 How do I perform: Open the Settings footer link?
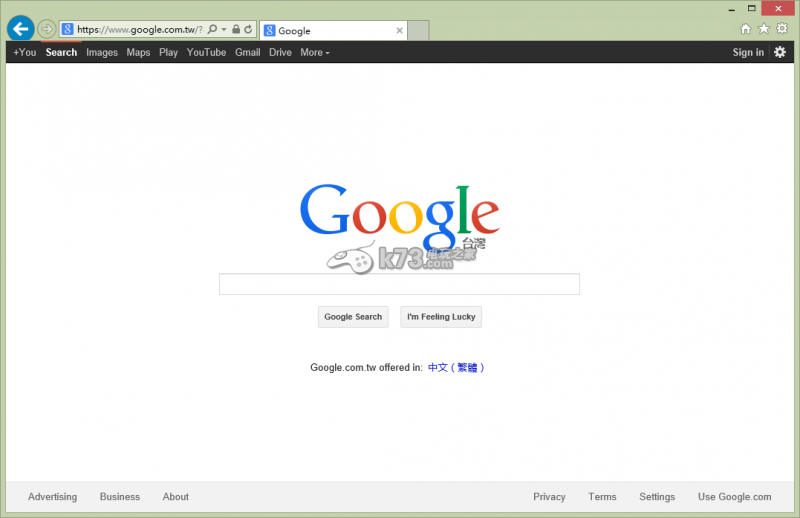[x=657, y=497]
